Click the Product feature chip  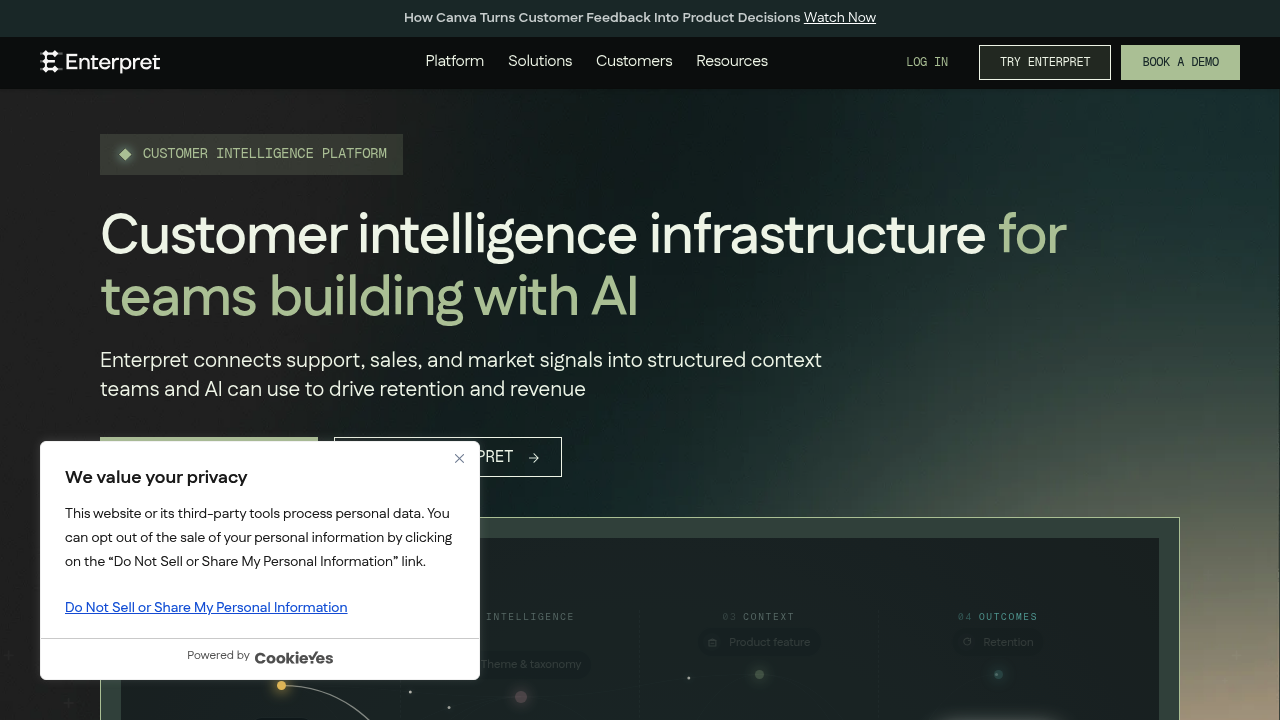tap(759, 642)
